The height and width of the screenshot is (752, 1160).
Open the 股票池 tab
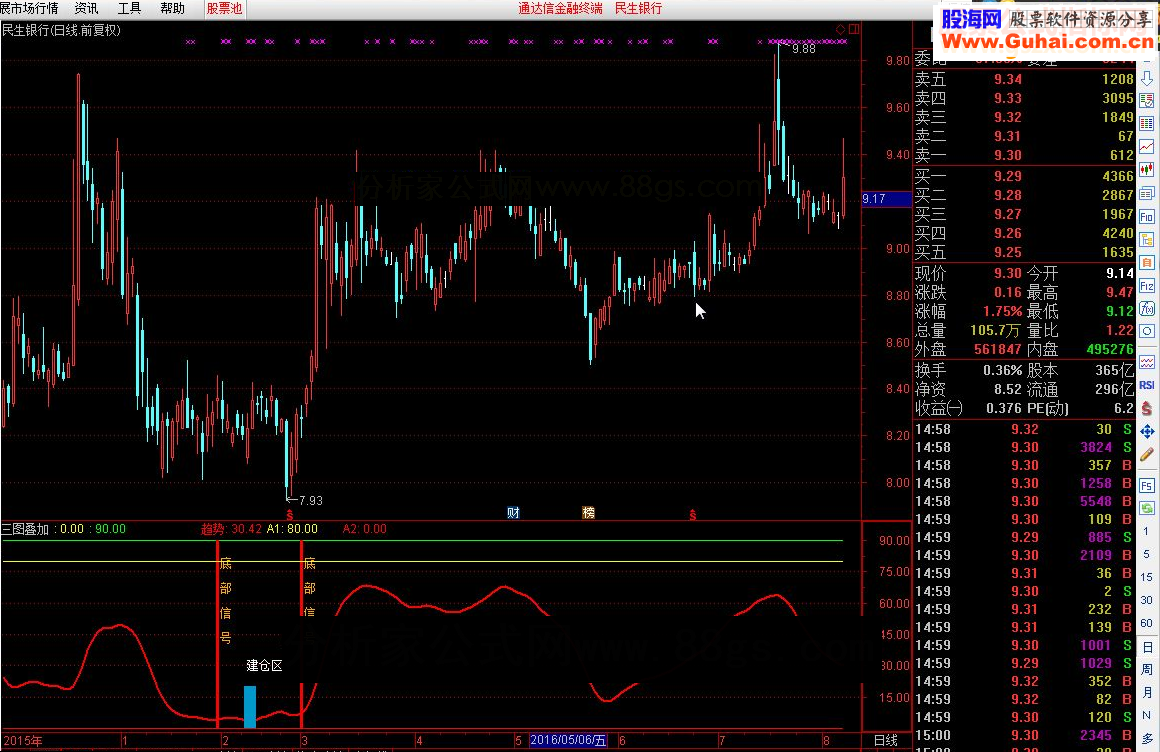tap(224, 8)
